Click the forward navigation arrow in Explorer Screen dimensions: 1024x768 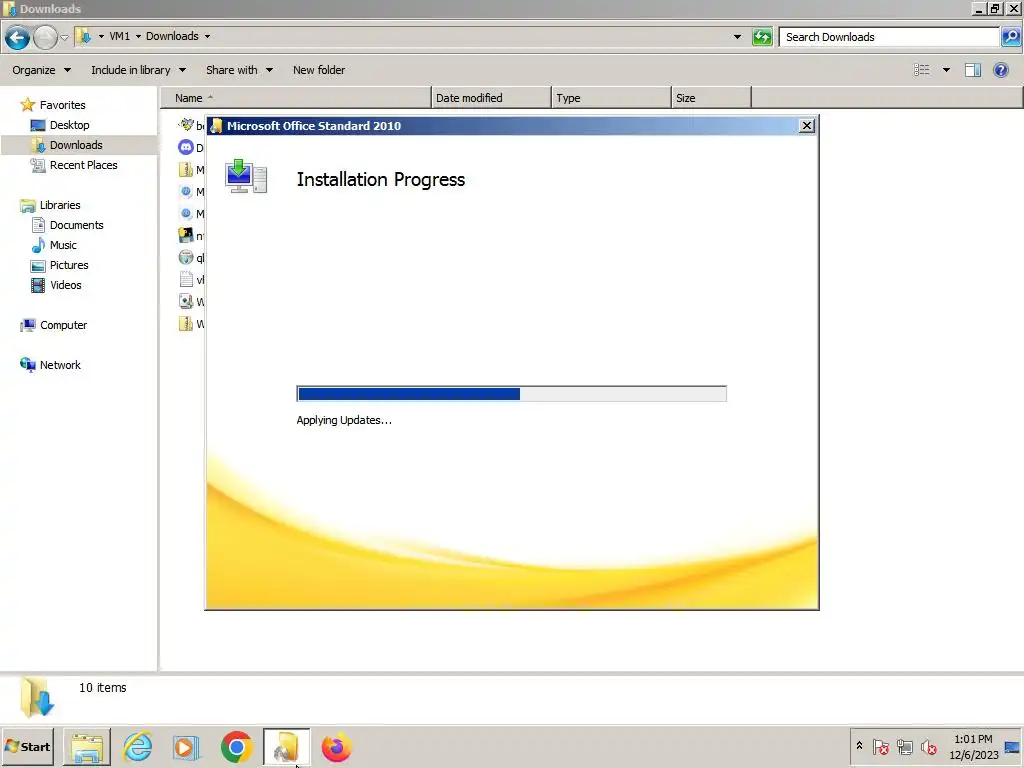point(45,37)
